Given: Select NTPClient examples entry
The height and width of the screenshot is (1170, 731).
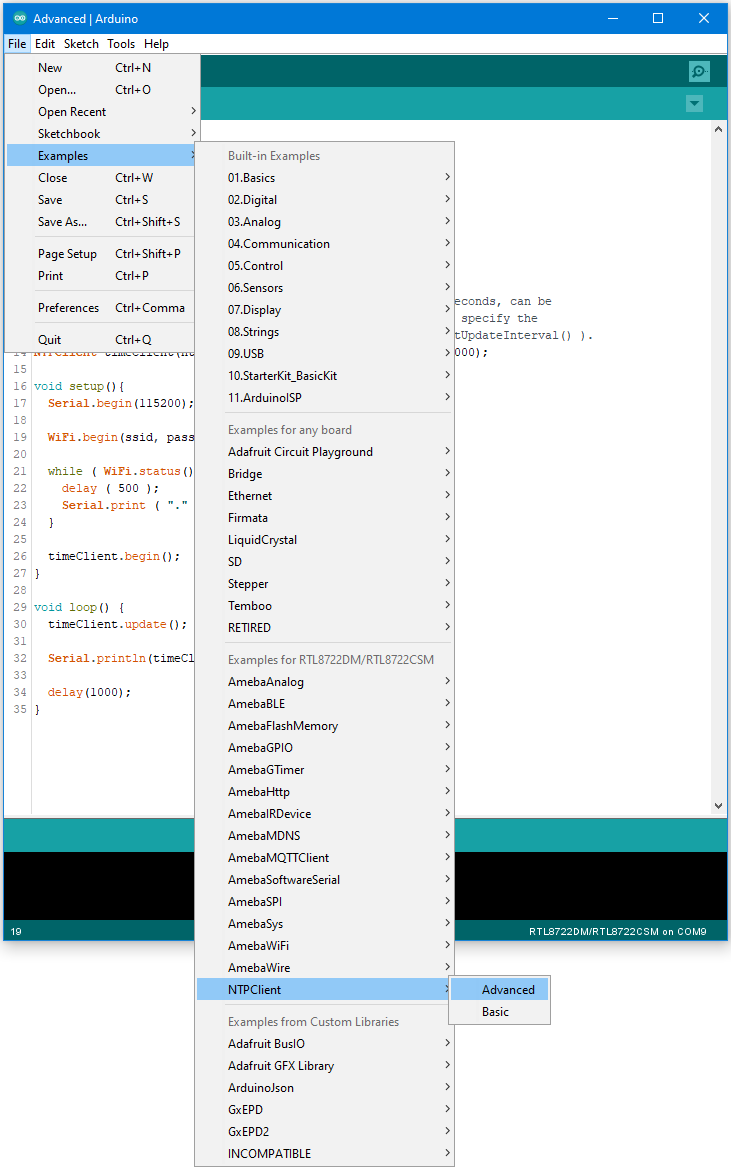Looking at the screenshot, I should 324,990.
